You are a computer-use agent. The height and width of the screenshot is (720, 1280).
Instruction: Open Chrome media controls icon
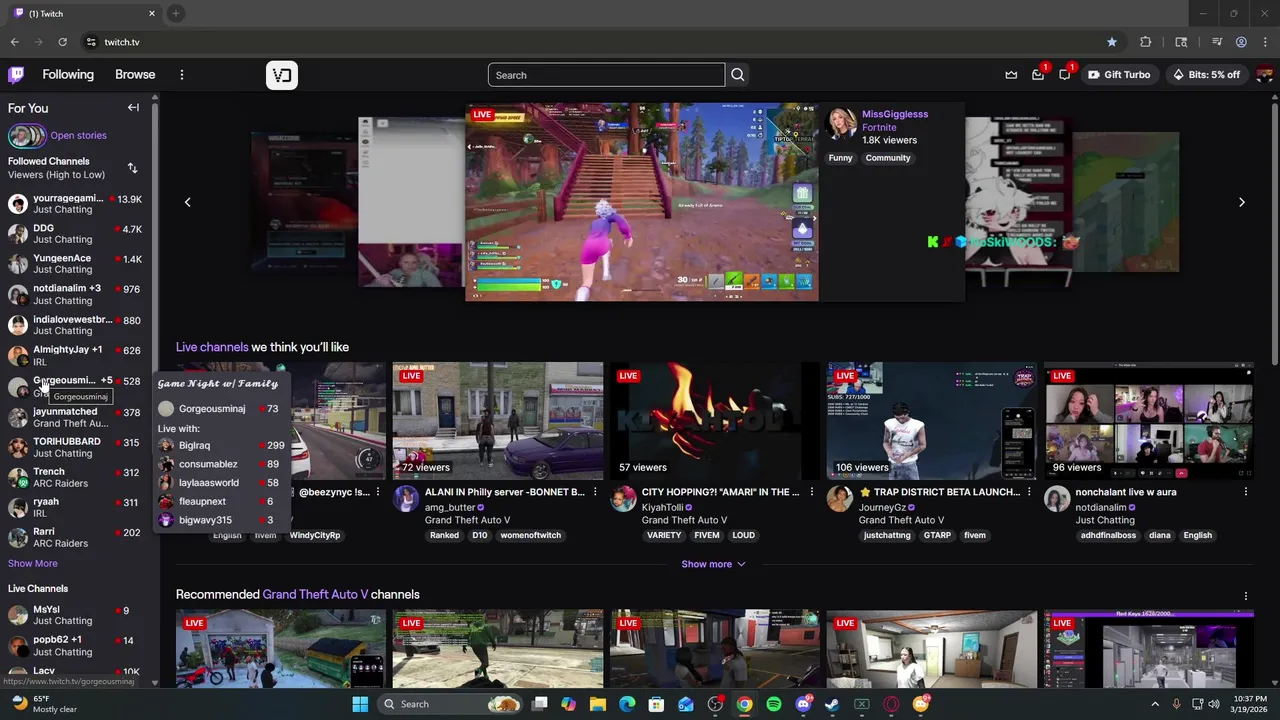click(1217, 42)
